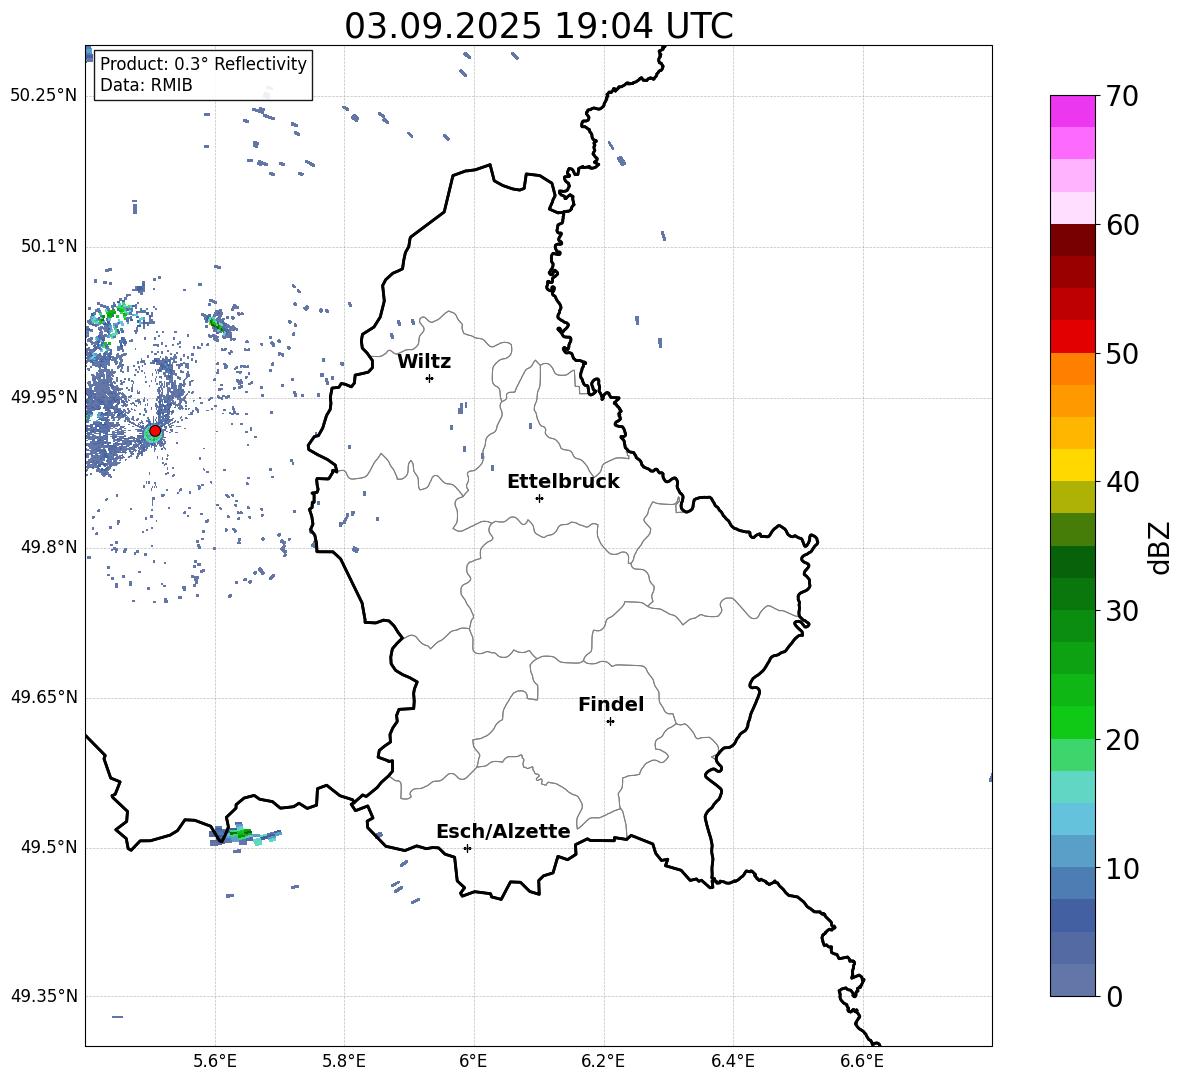Click the Ettelbruck station cross marker

coord(539,498)
